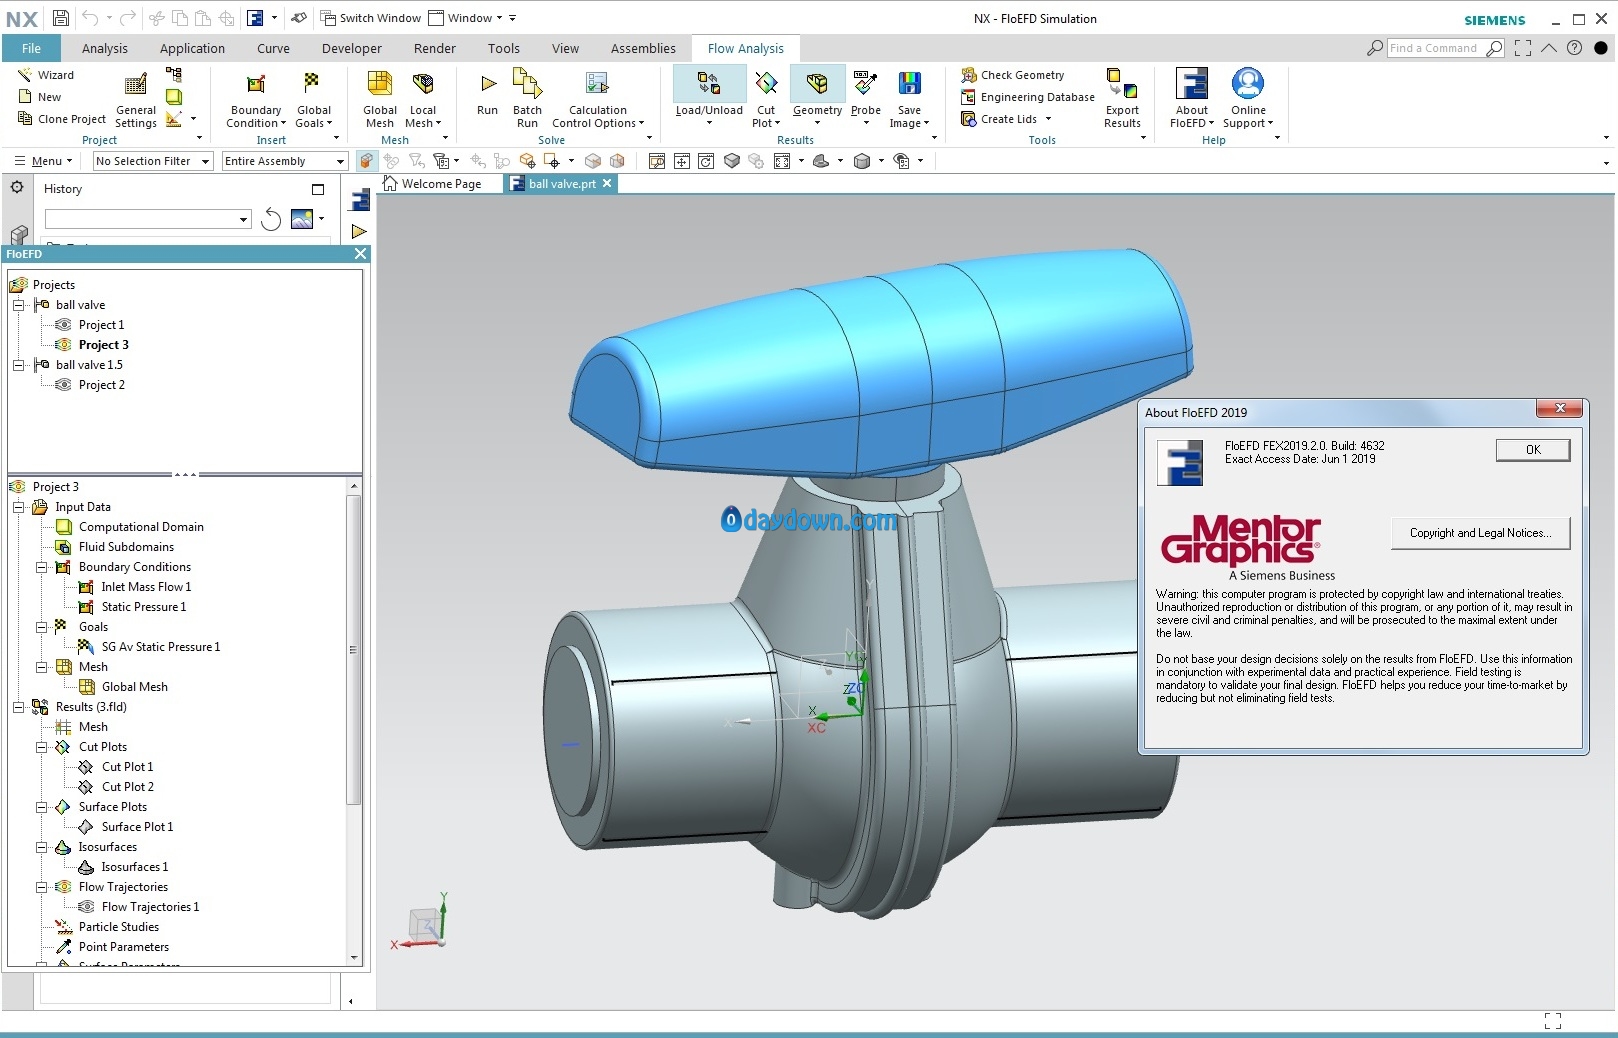Image resolution: width=1618 pixels, height=1038 pixels.
Task: Switch to the Analysis ribbon tab
Action: [105, 48]
